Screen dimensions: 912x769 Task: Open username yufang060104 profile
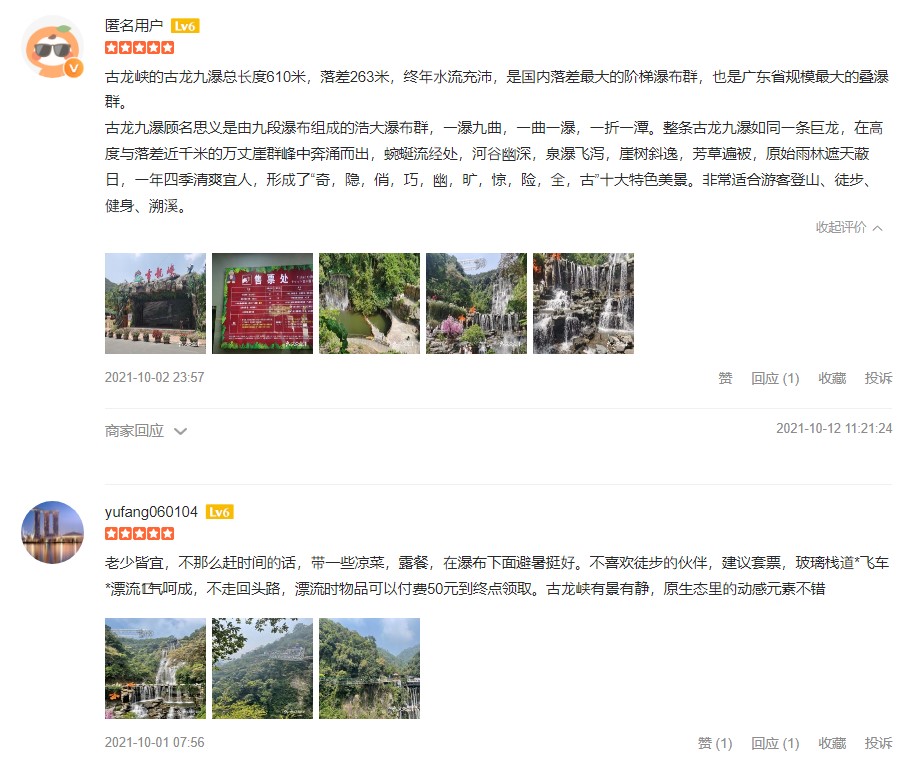pos(151,512)
